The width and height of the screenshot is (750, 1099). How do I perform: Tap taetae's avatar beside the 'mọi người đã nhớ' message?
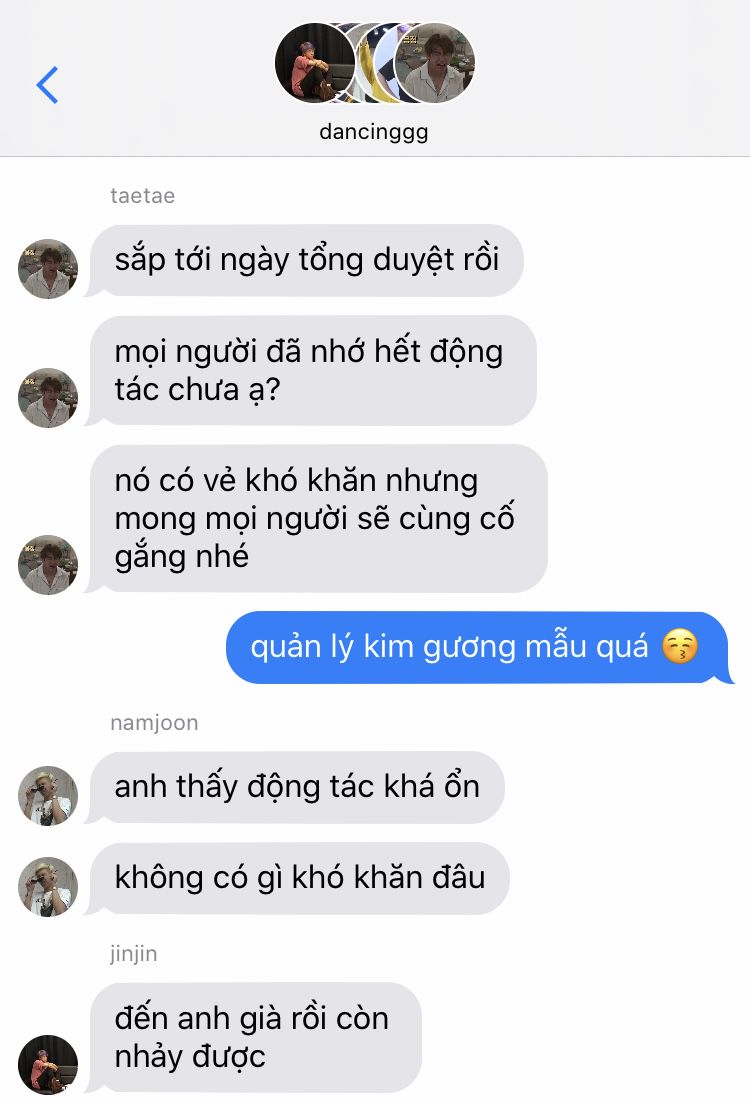(x=48, y=398)
